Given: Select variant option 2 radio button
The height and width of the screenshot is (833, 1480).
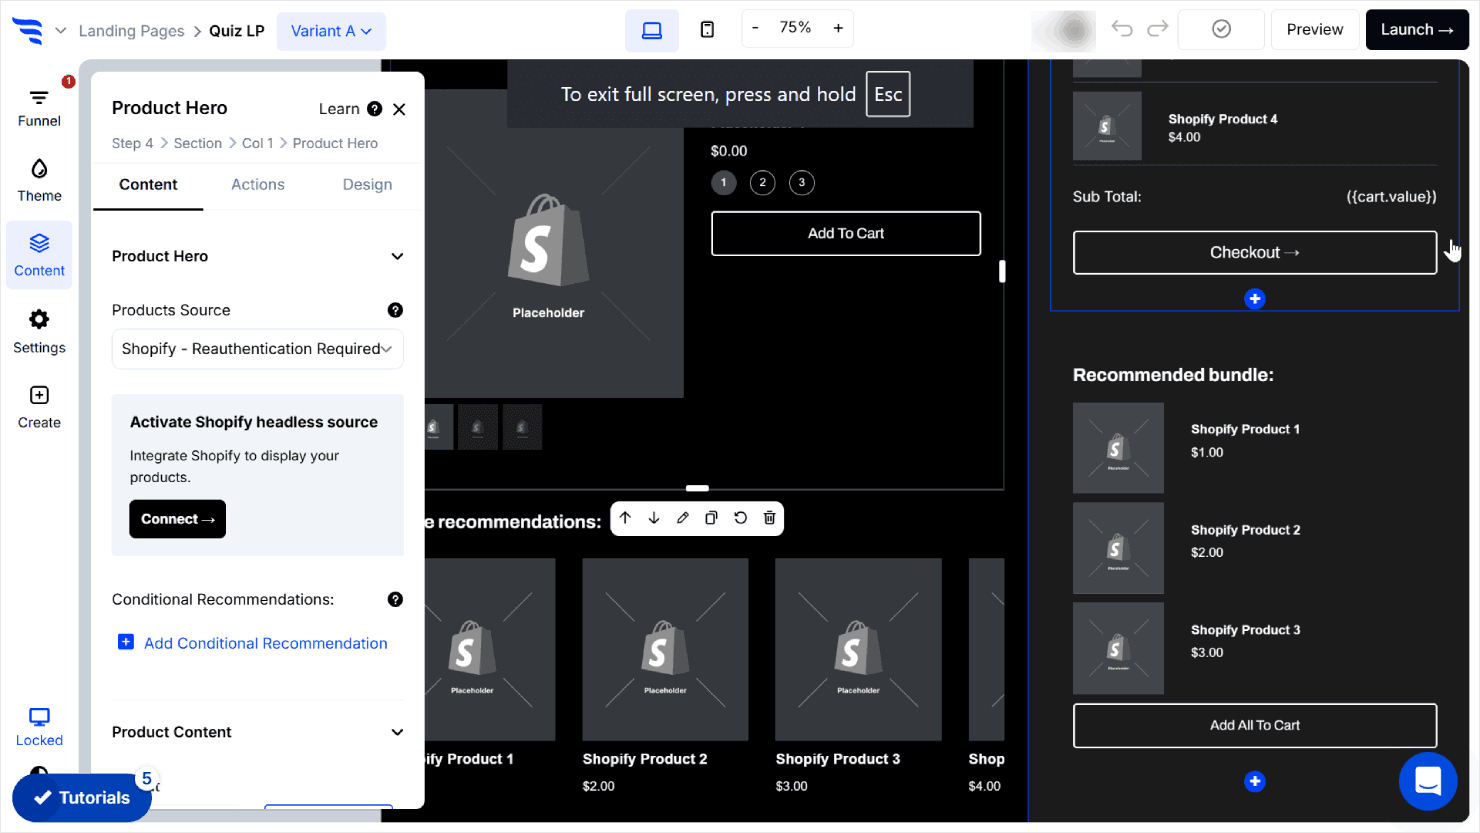Looking at the screenshot, I should [762, 182].
